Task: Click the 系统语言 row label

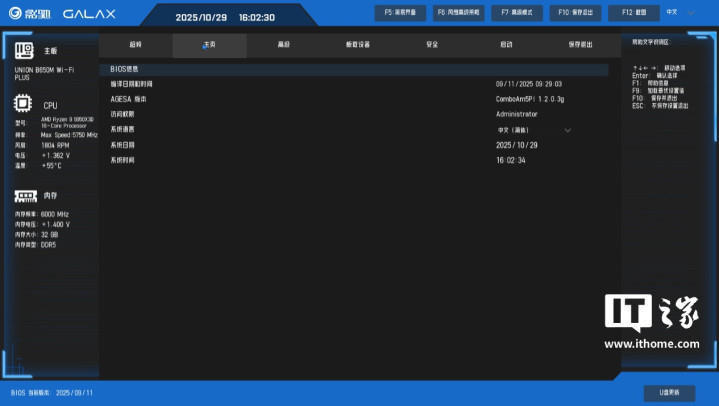Action: click(x=122, y=130)
